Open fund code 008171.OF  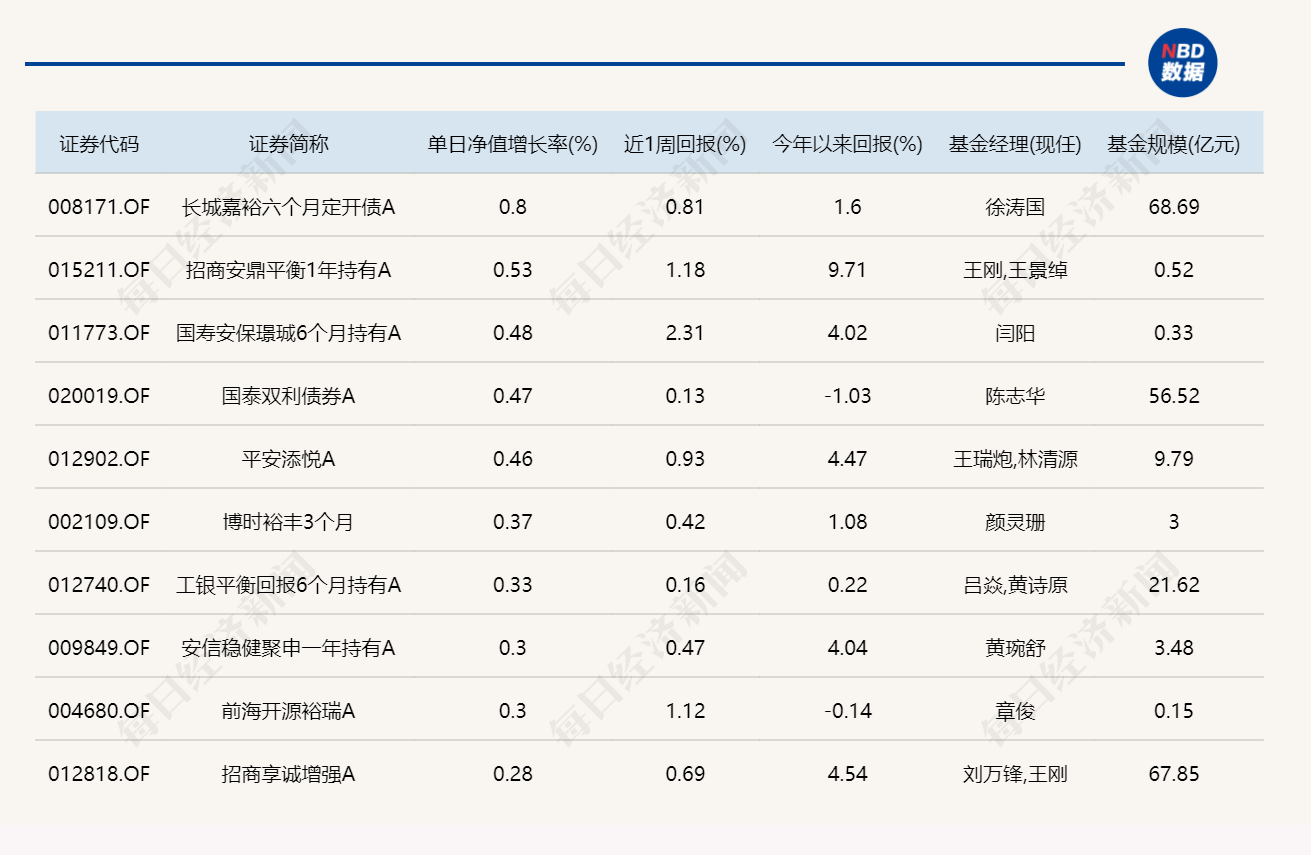pyautogui.click(x=100, y=207)
